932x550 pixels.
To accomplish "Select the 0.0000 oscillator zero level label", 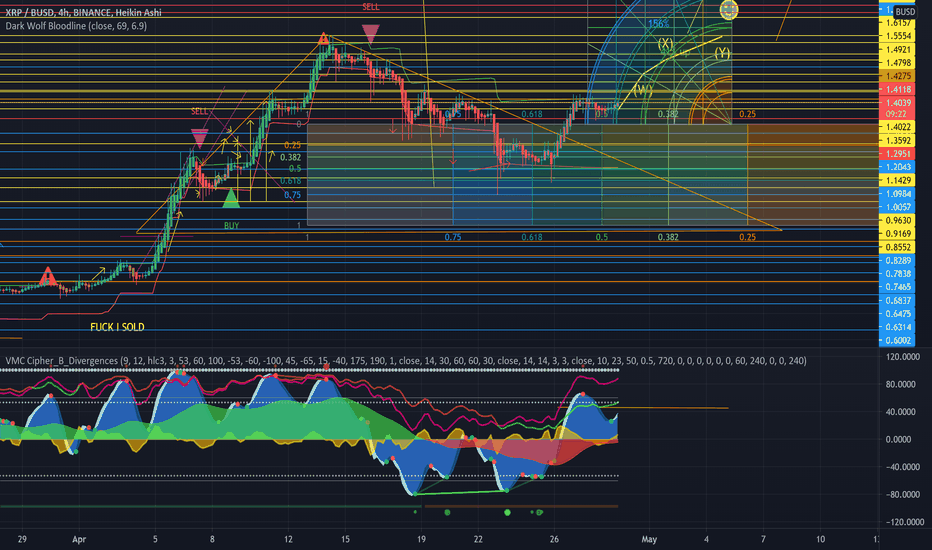I will point(898,439).
